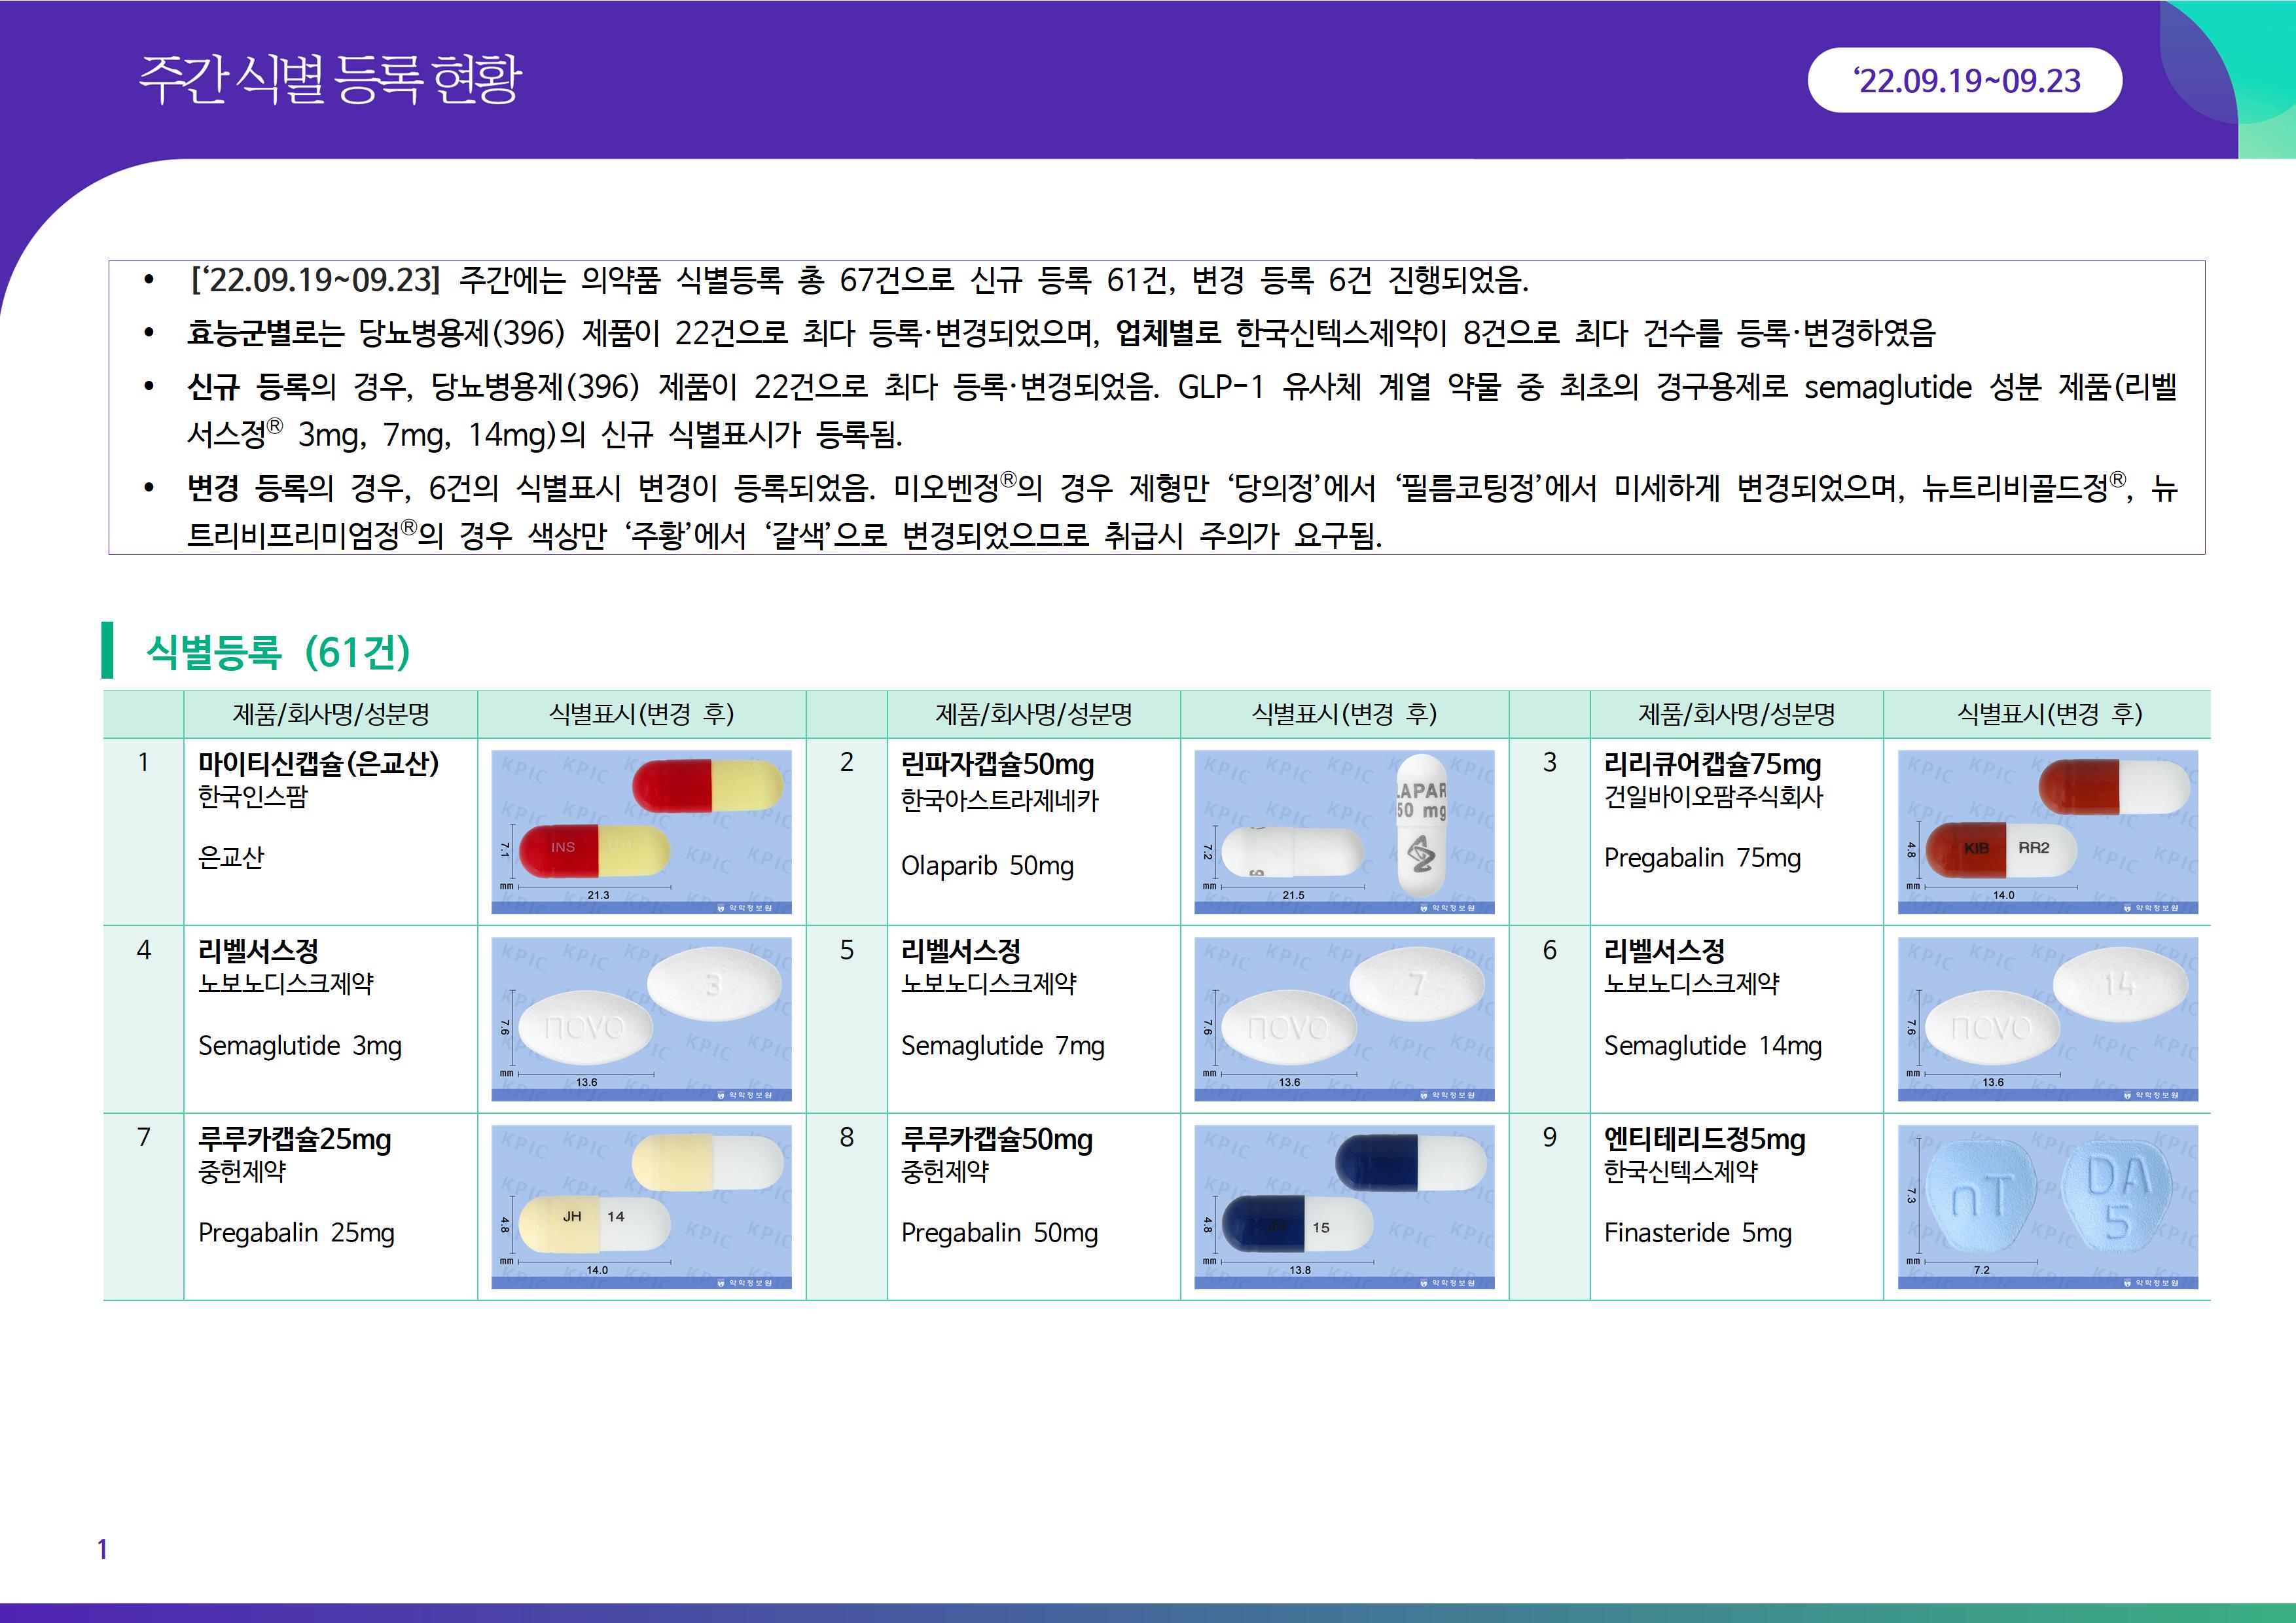The image size is (2296, 1623).
Task: Click the company name 한국아스트라제네카
Action: [999, 800]
